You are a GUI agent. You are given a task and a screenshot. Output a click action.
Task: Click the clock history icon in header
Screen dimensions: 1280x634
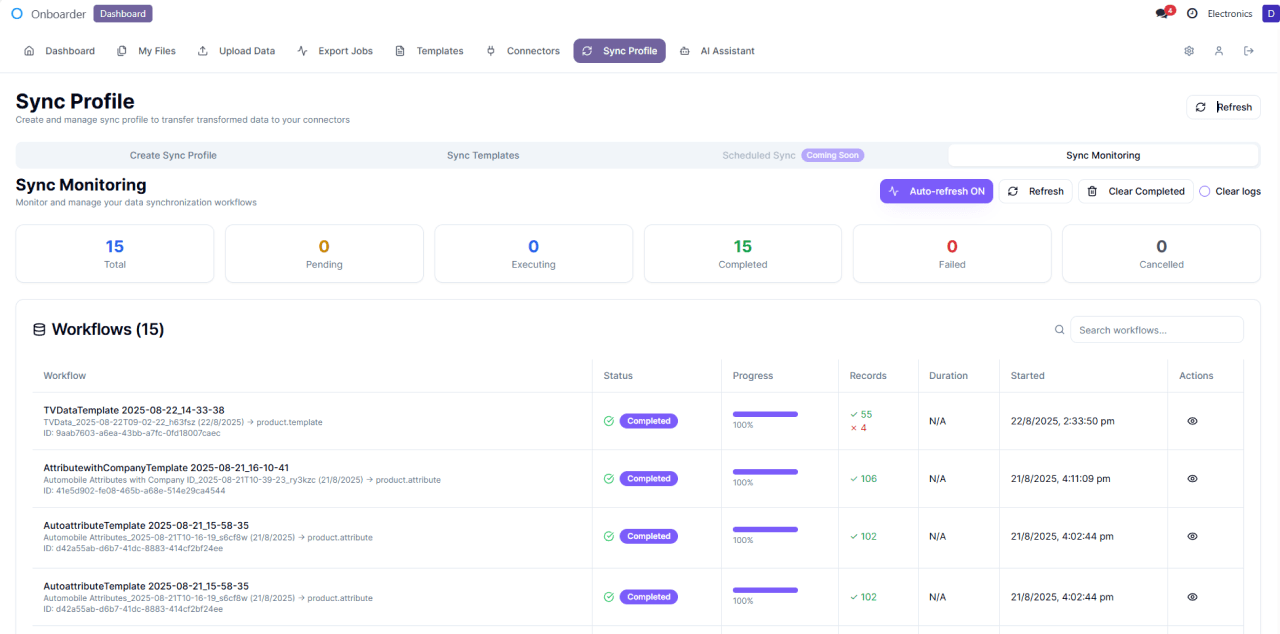[x=1192, y=14]
